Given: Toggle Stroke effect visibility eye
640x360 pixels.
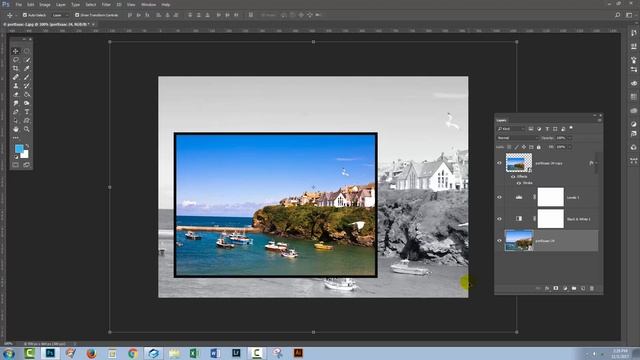Looking at the screenshot, I should tap(519, 183).
